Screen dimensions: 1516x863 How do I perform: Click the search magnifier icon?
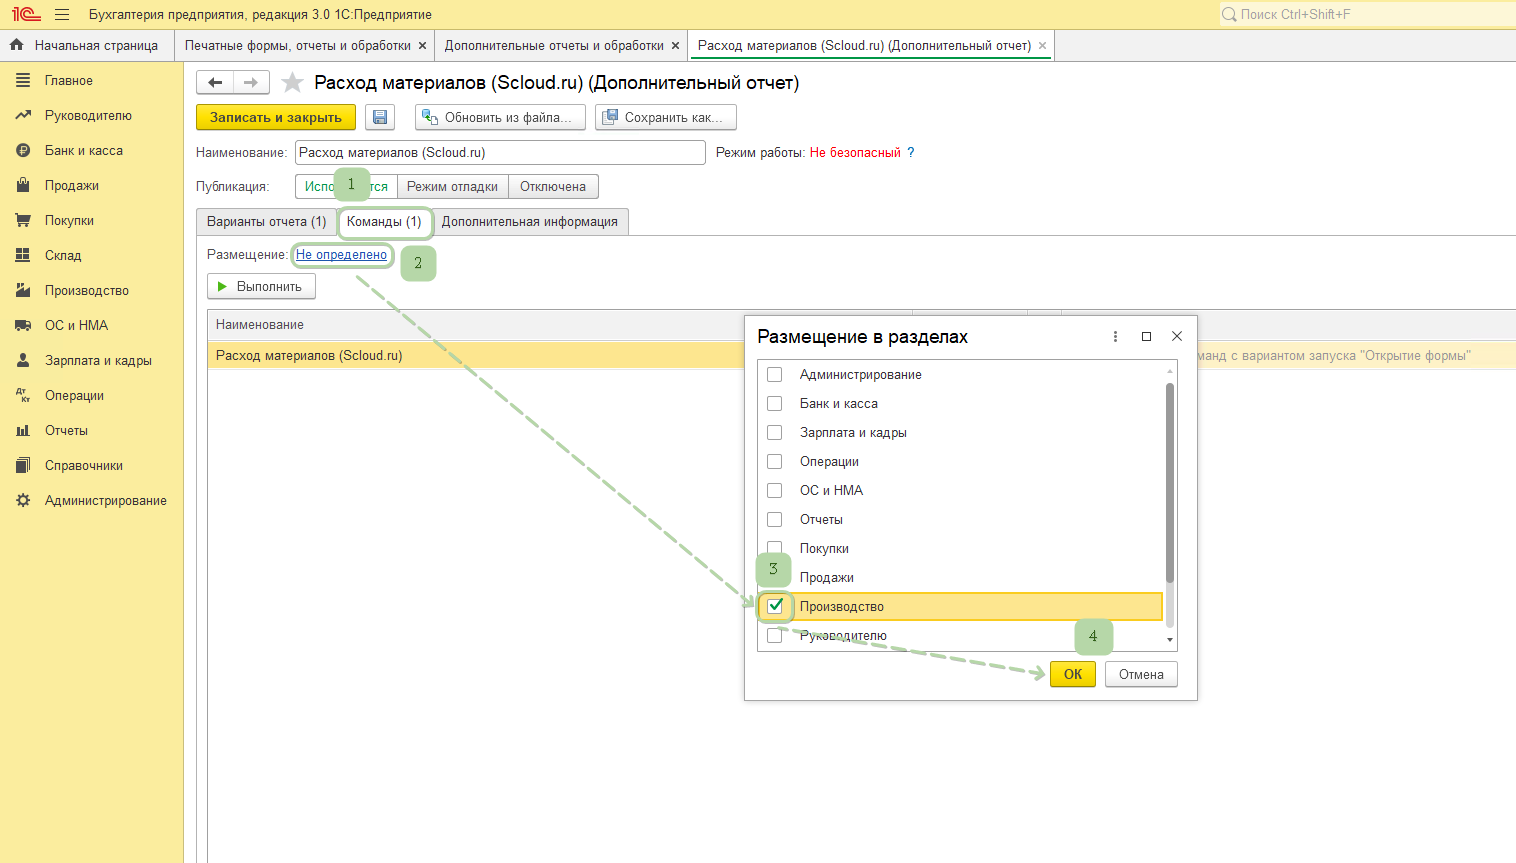tap(1229, 14)
